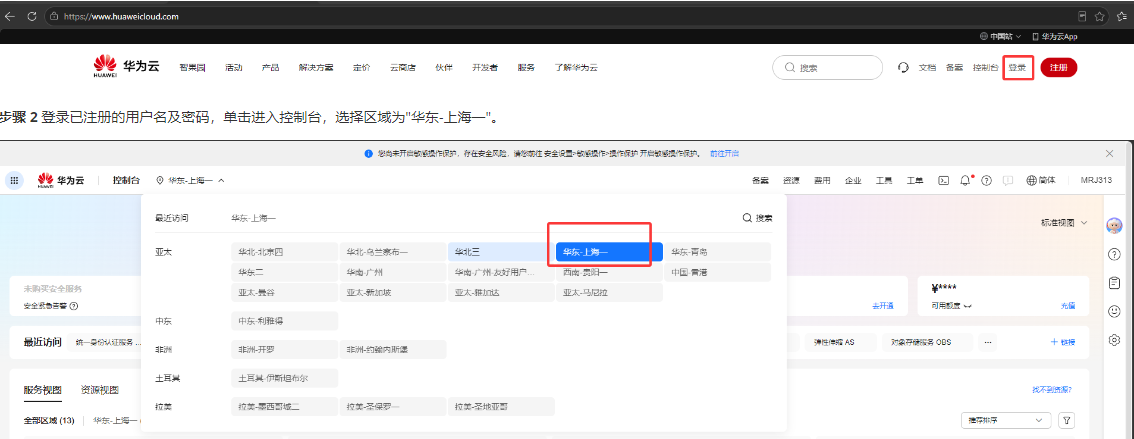Select region 中国-香港
The image size is (1134, 439).
coord(717,273)
